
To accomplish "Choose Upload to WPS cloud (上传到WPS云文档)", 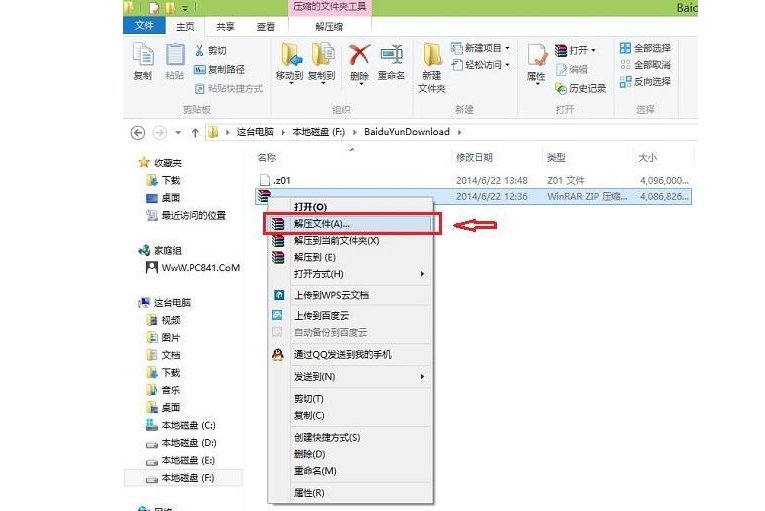I will pos(349,295).
